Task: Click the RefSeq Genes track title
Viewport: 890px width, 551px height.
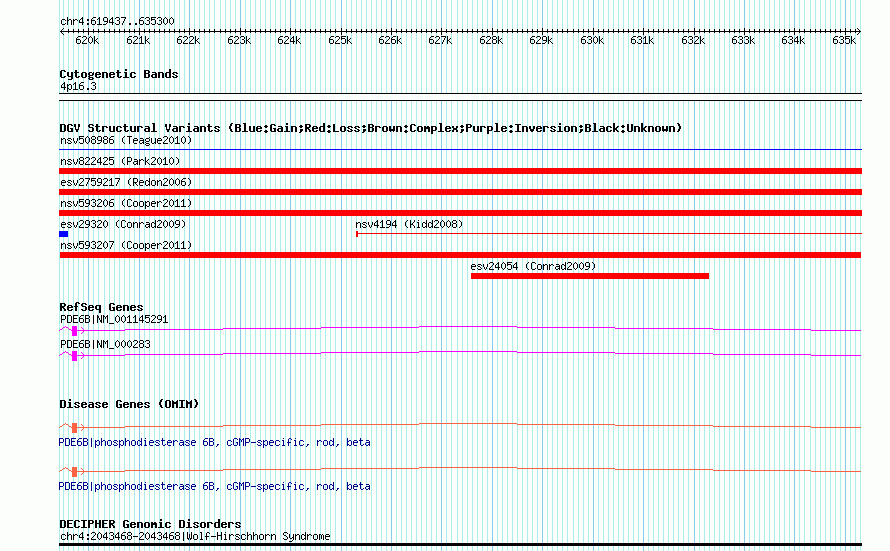Action: tap(101, 307)
